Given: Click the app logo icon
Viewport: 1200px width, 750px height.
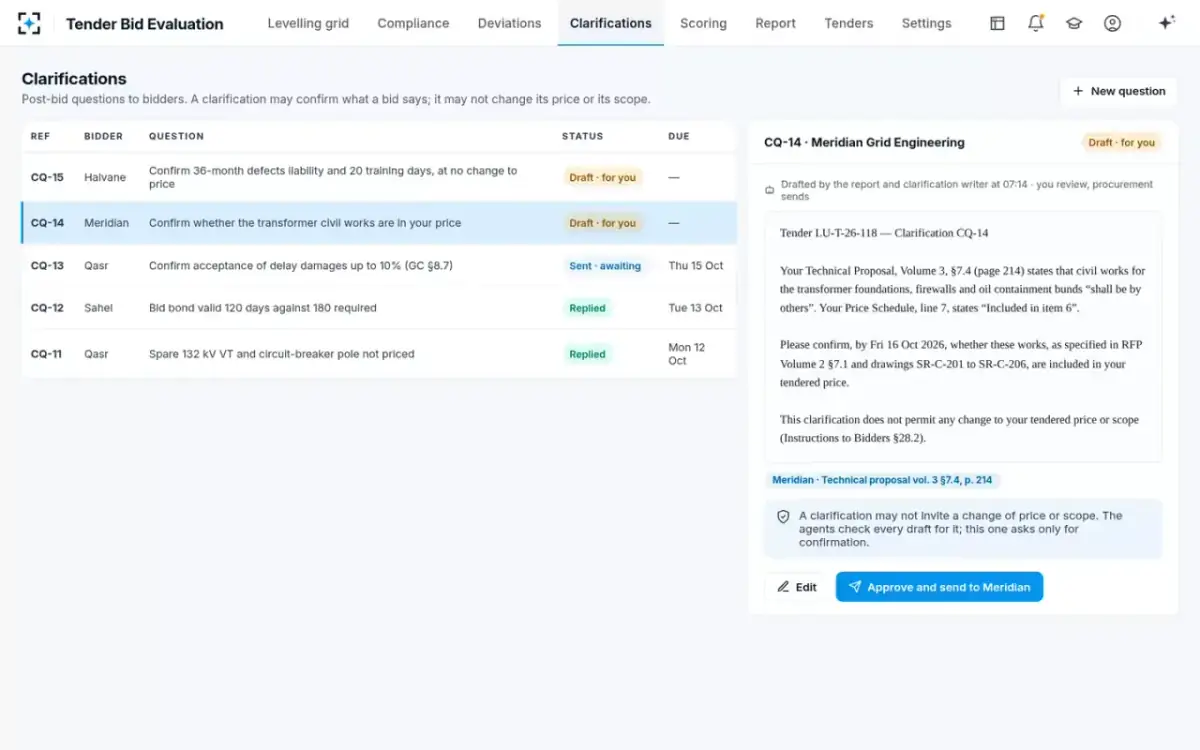Looking at the screenshot, I should point(29,23).
